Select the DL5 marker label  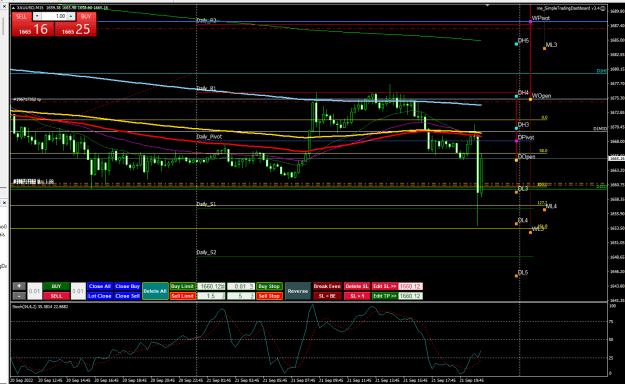tap(523, 272)
